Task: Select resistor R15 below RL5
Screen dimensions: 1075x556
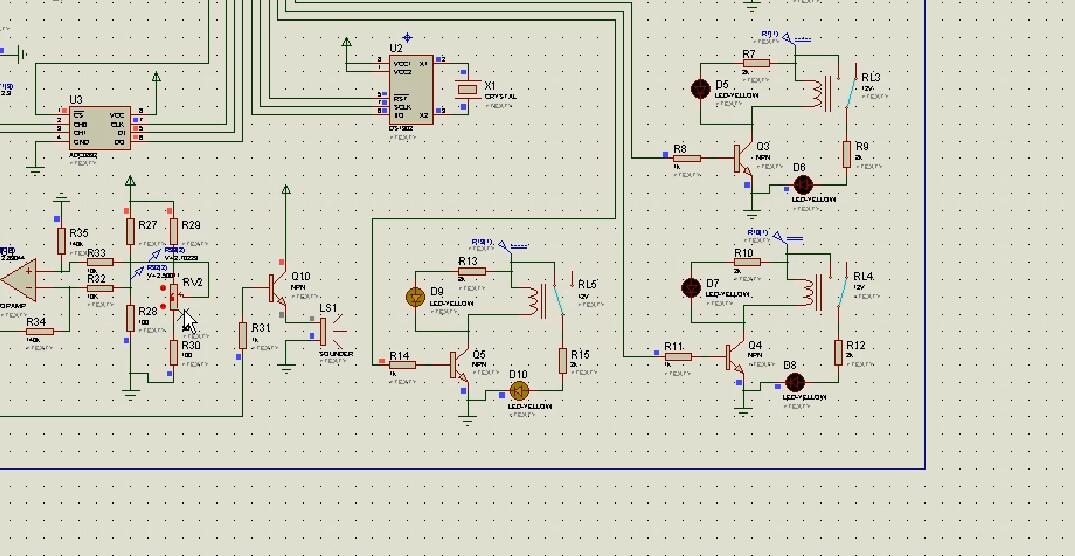Action: (563, 361)
